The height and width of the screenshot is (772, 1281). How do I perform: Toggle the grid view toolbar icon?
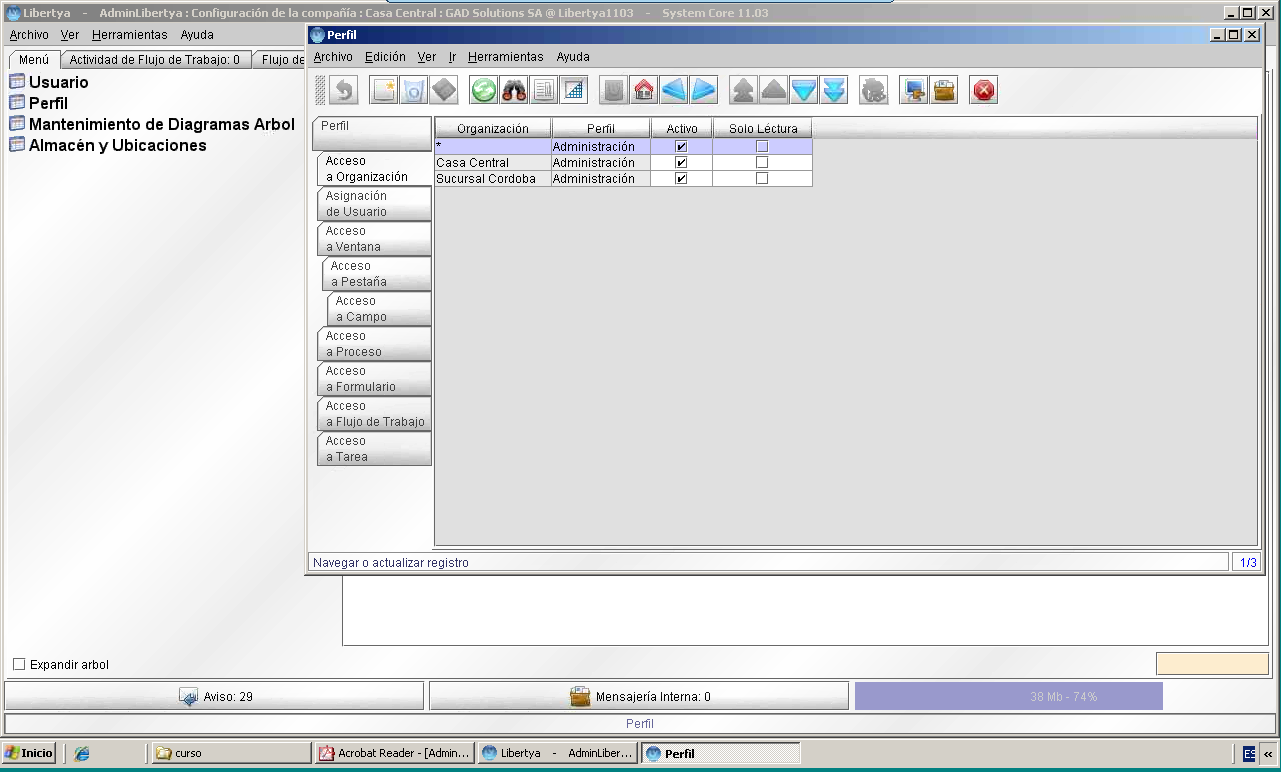(x=573, y=90)
